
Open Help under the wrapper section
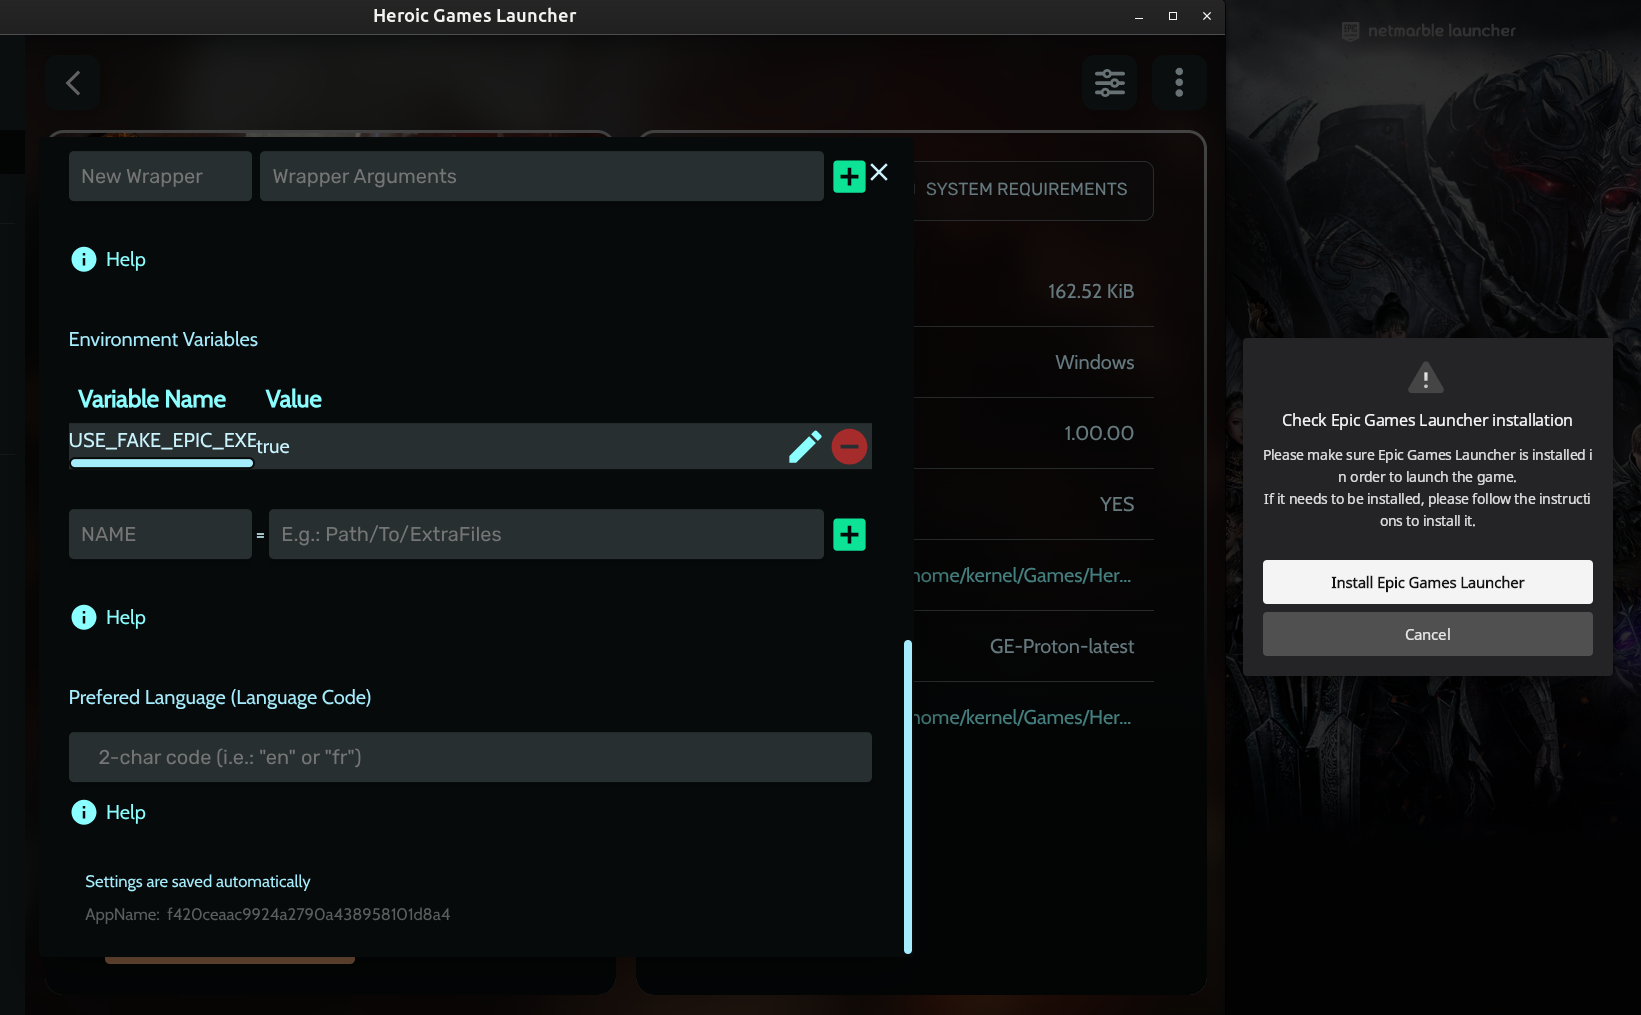[108, 260]
